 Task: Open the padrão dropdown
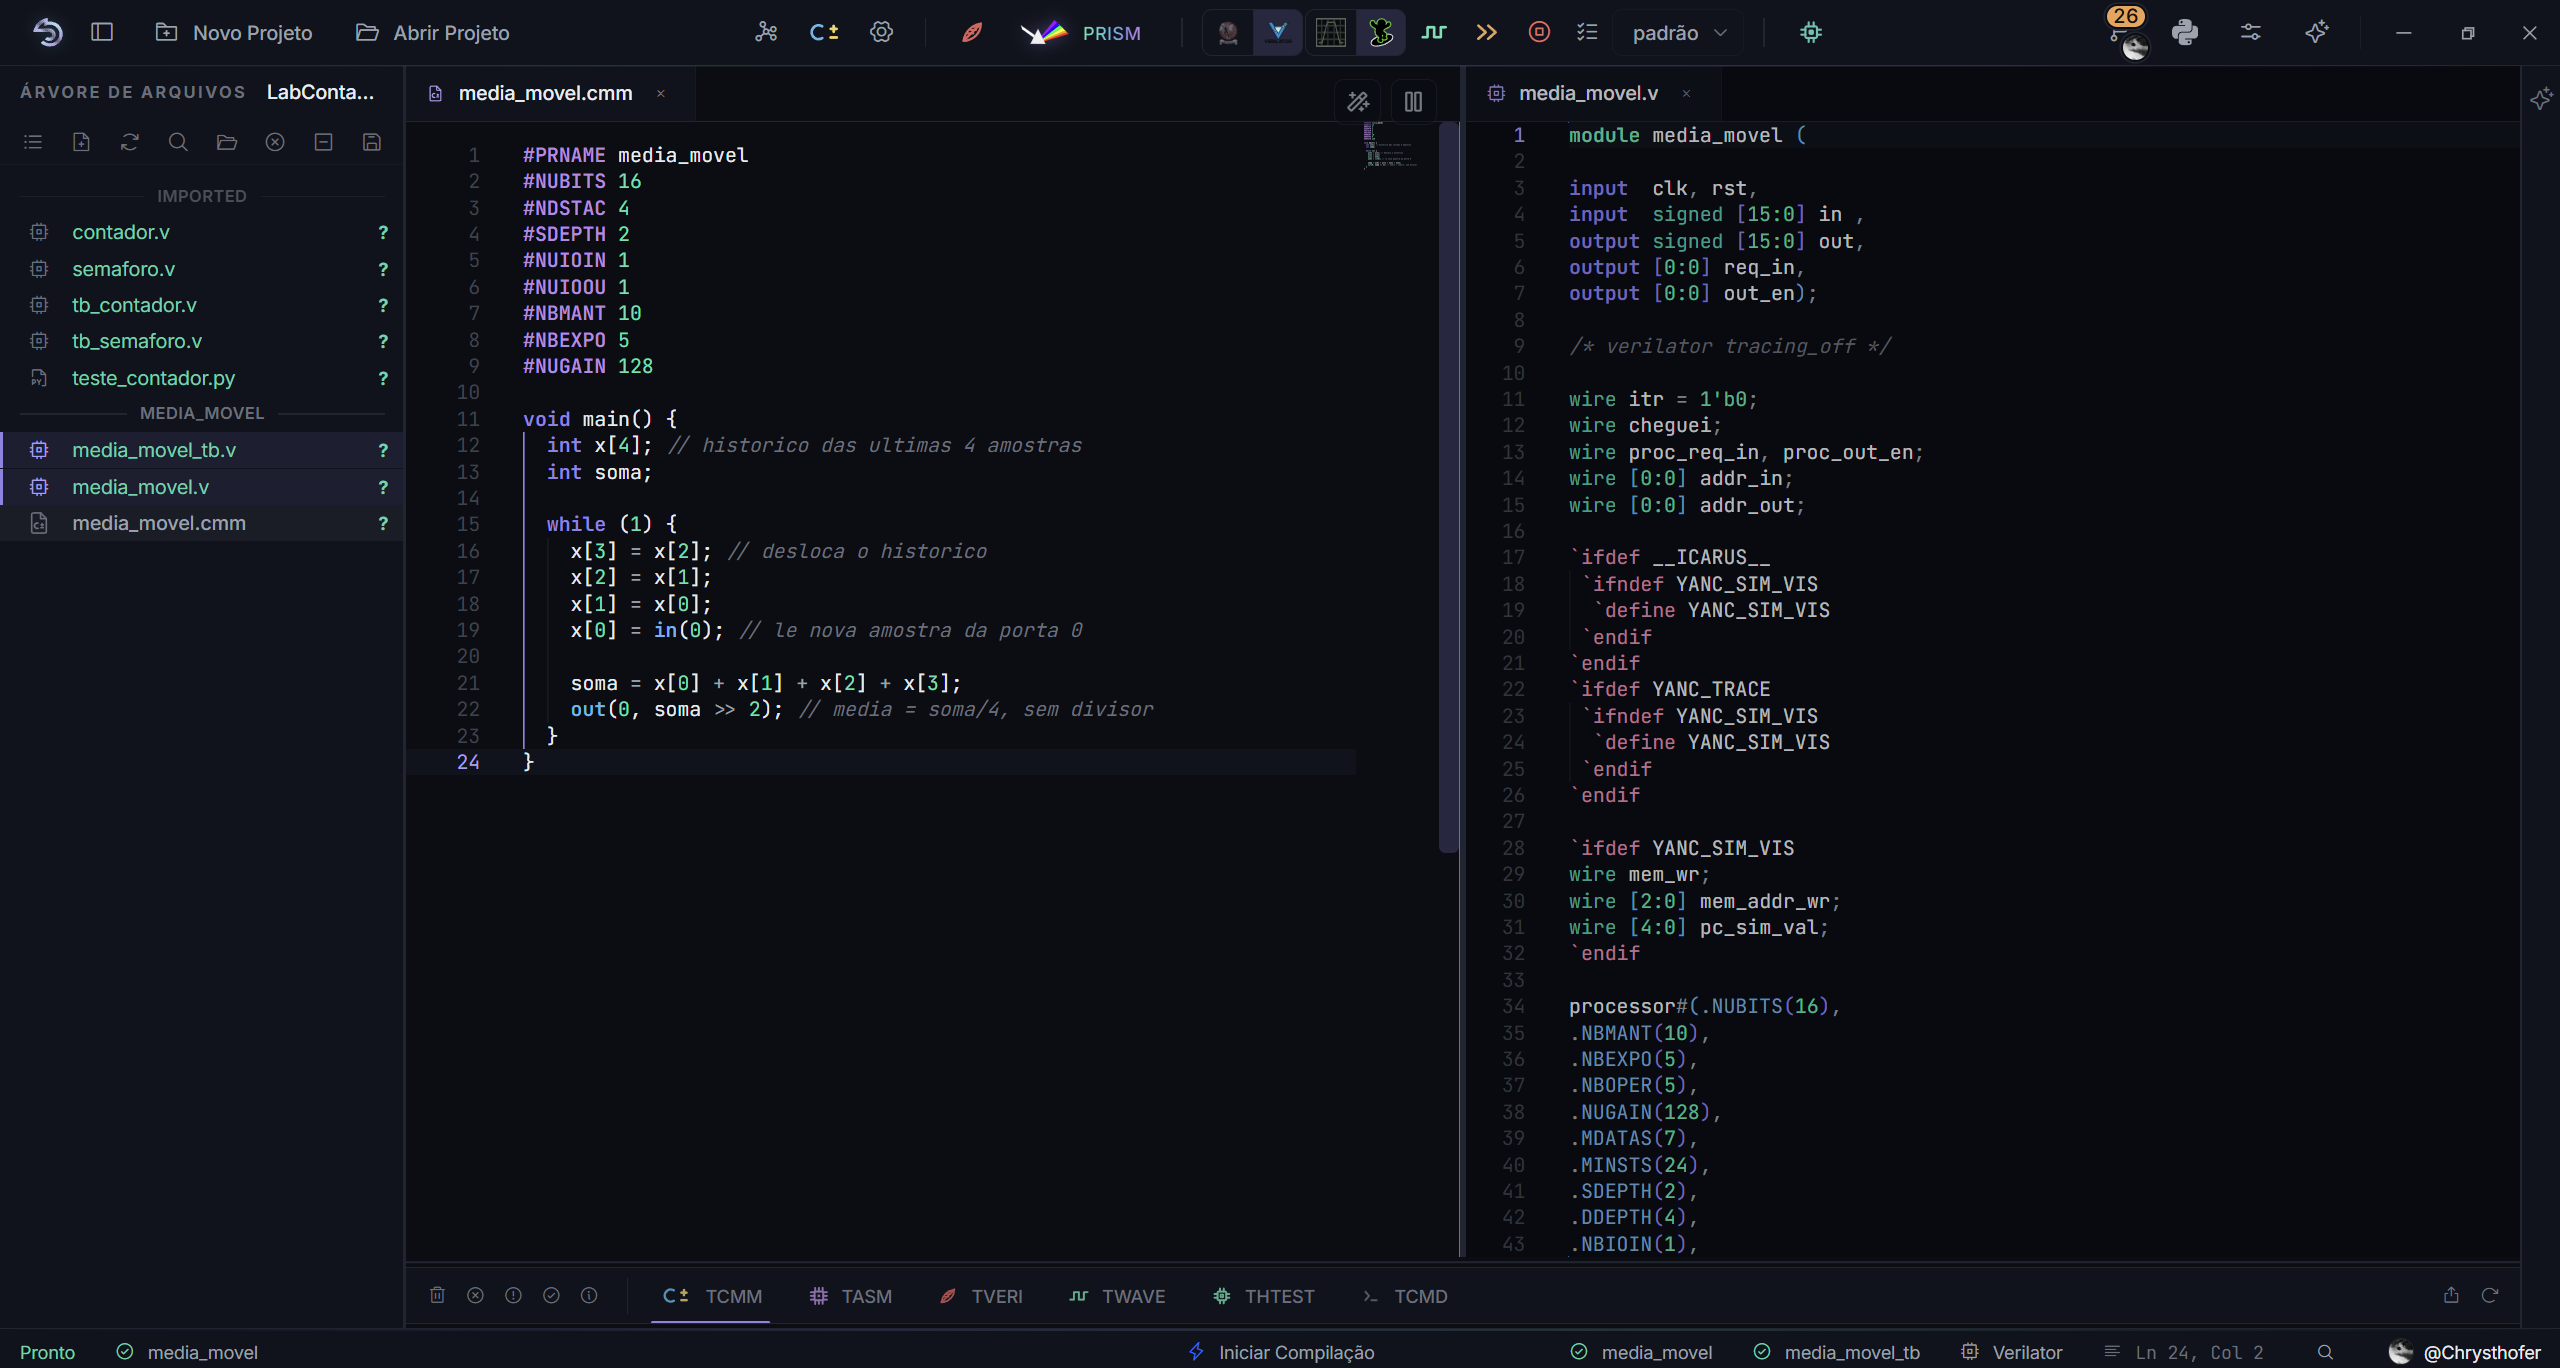click(x=1680, y=33)
